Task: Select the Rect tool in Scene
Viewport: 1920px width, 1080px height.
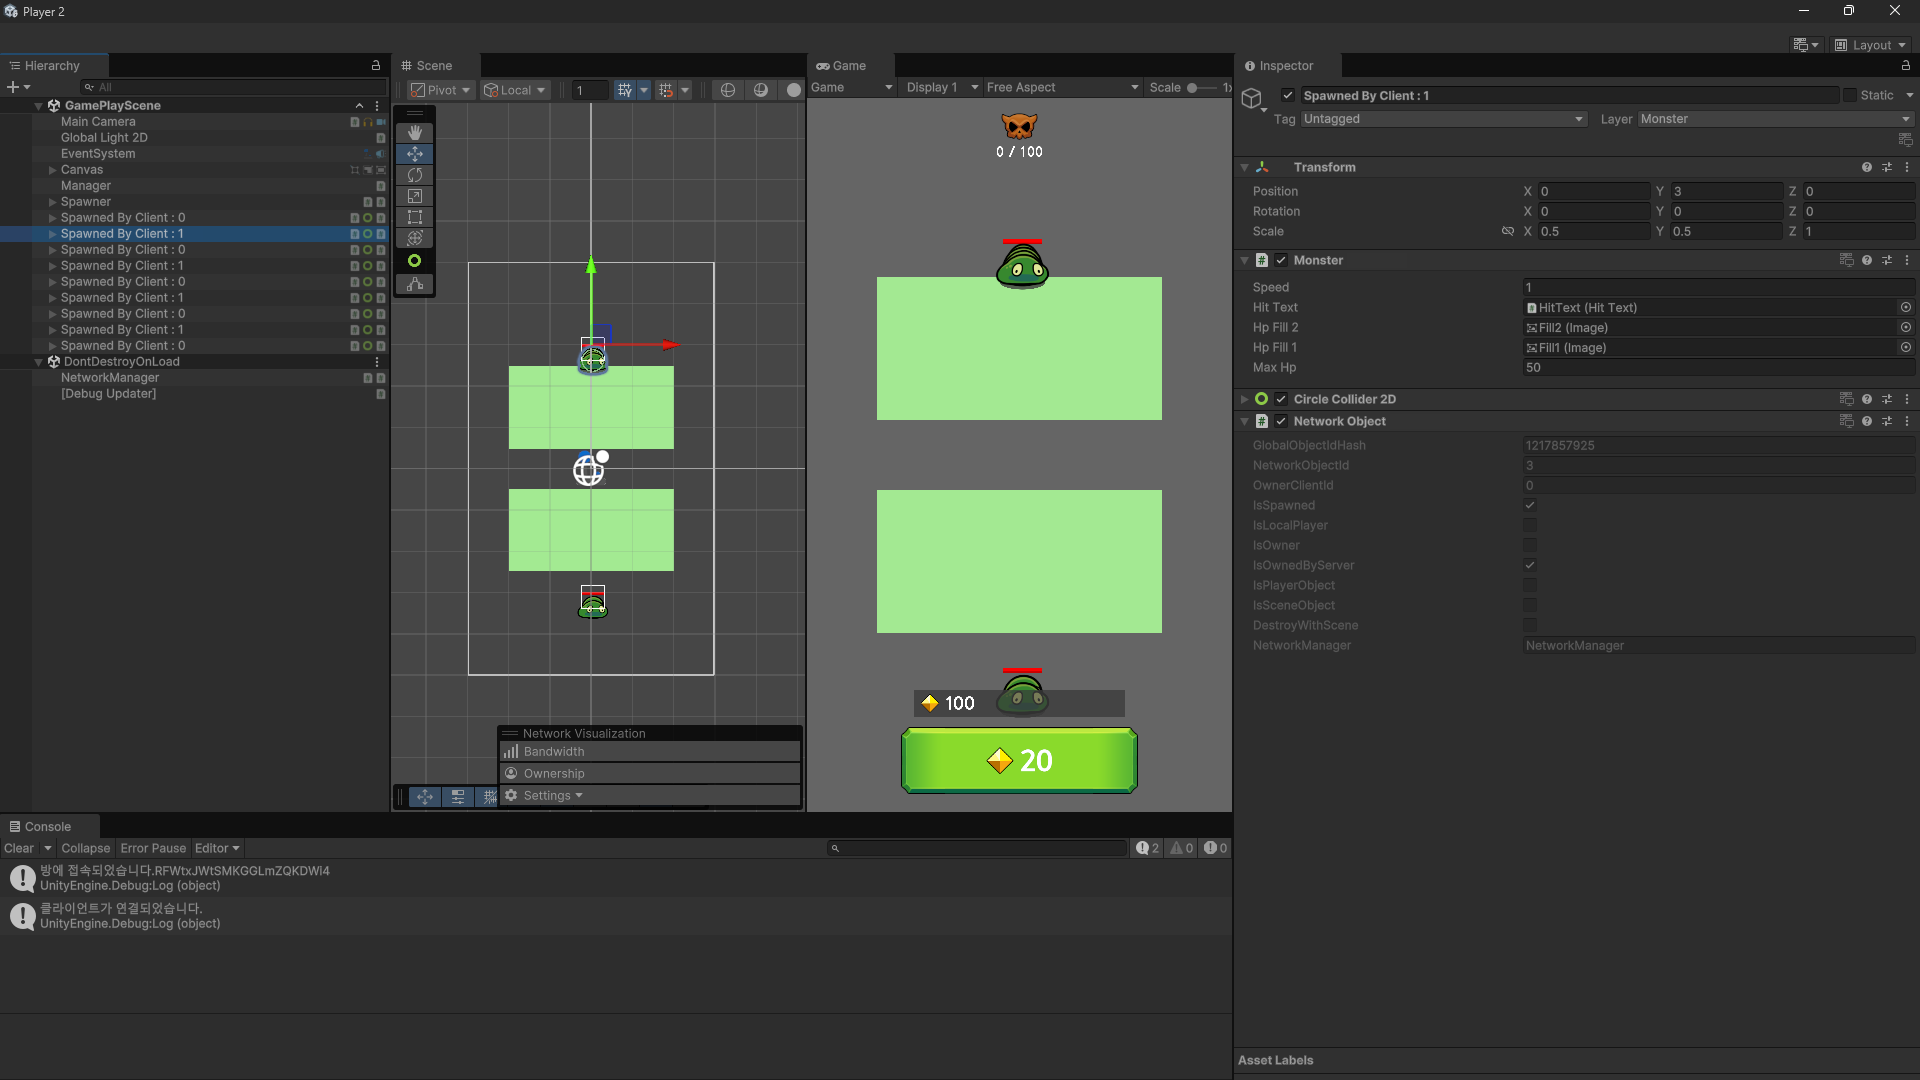Action: (x=415, y=217)
